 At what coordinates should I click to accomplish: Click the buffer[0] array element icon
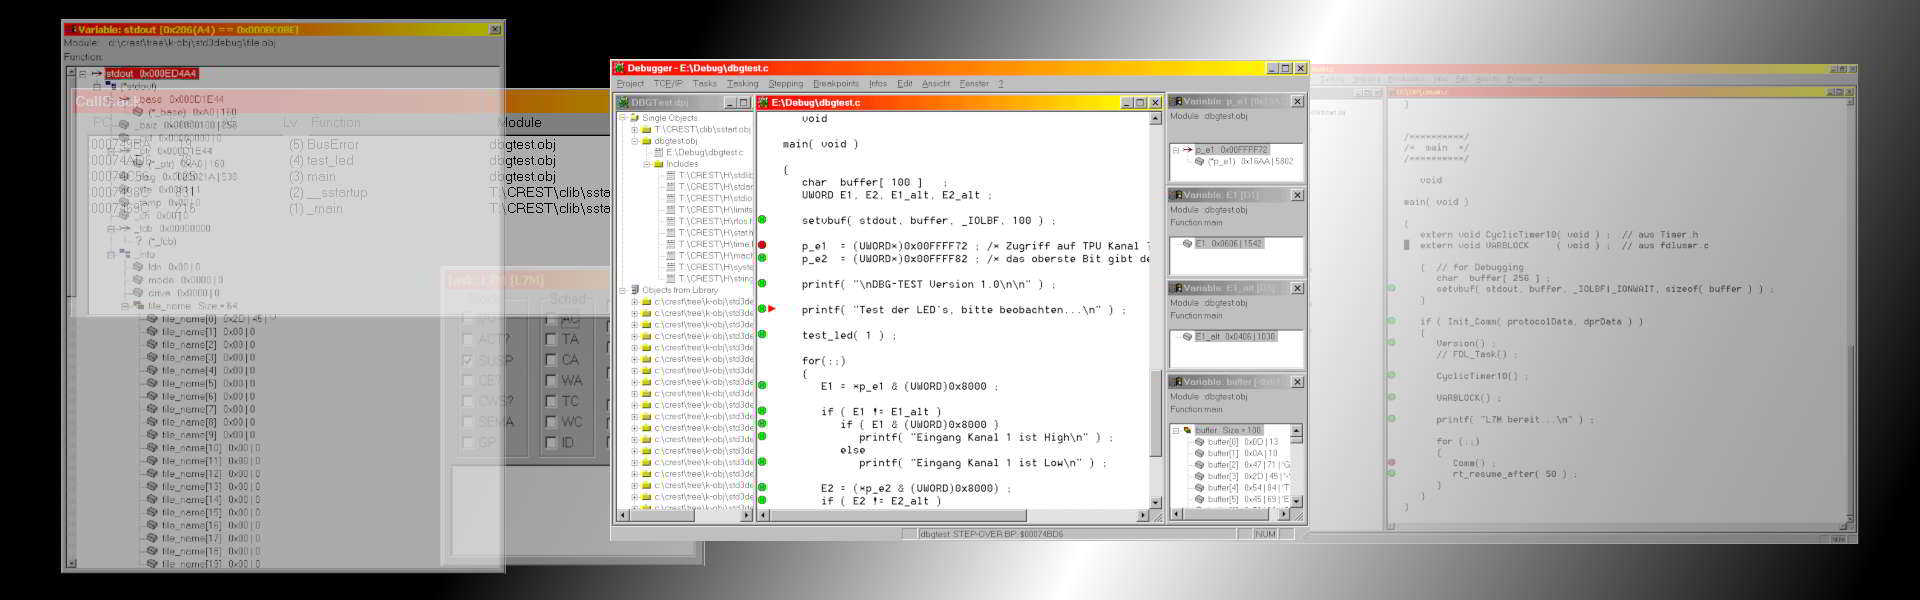click(x=1199, y=442)
